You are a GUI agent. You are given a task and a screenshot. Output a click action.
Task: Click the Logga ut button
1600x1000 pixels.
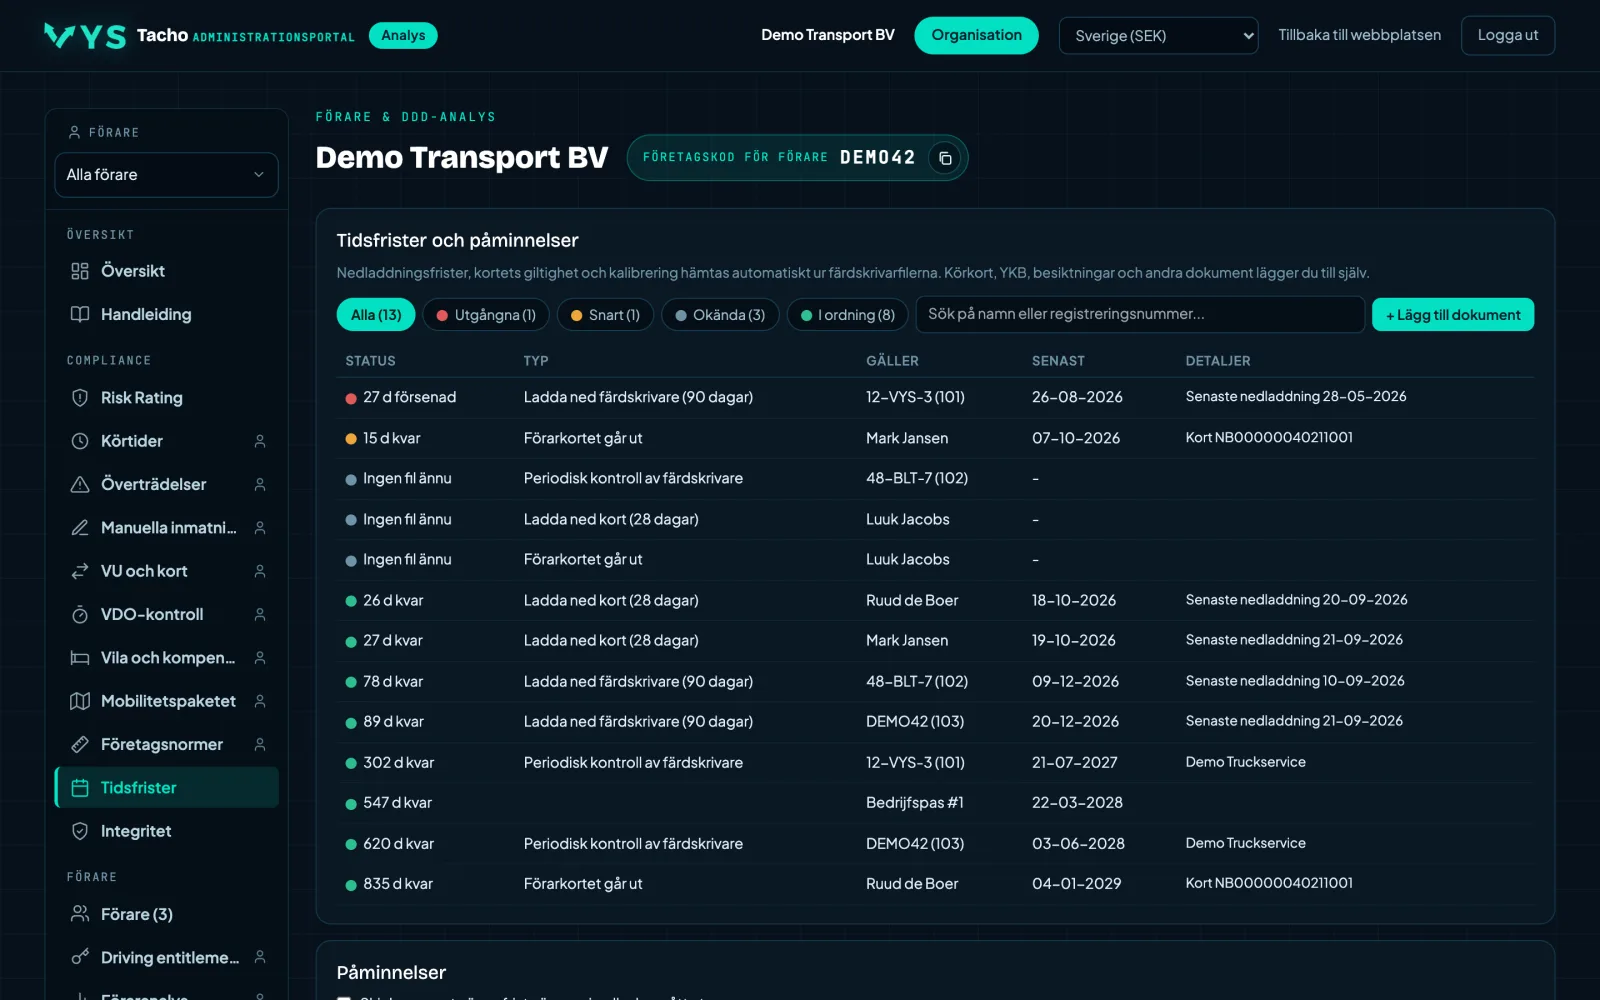pos(1508,35)
